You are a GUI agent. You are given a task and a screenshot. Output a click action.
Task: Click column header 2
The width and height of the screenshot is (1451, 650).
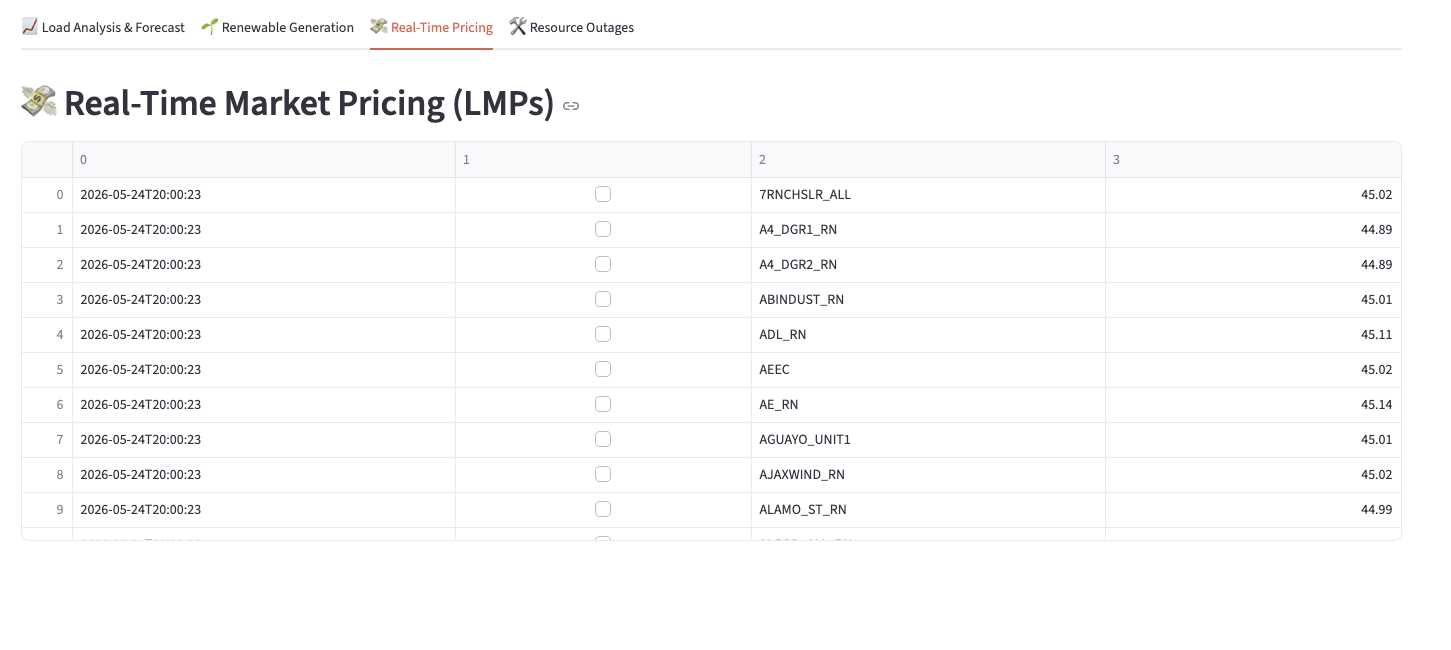tap(928, 160)
